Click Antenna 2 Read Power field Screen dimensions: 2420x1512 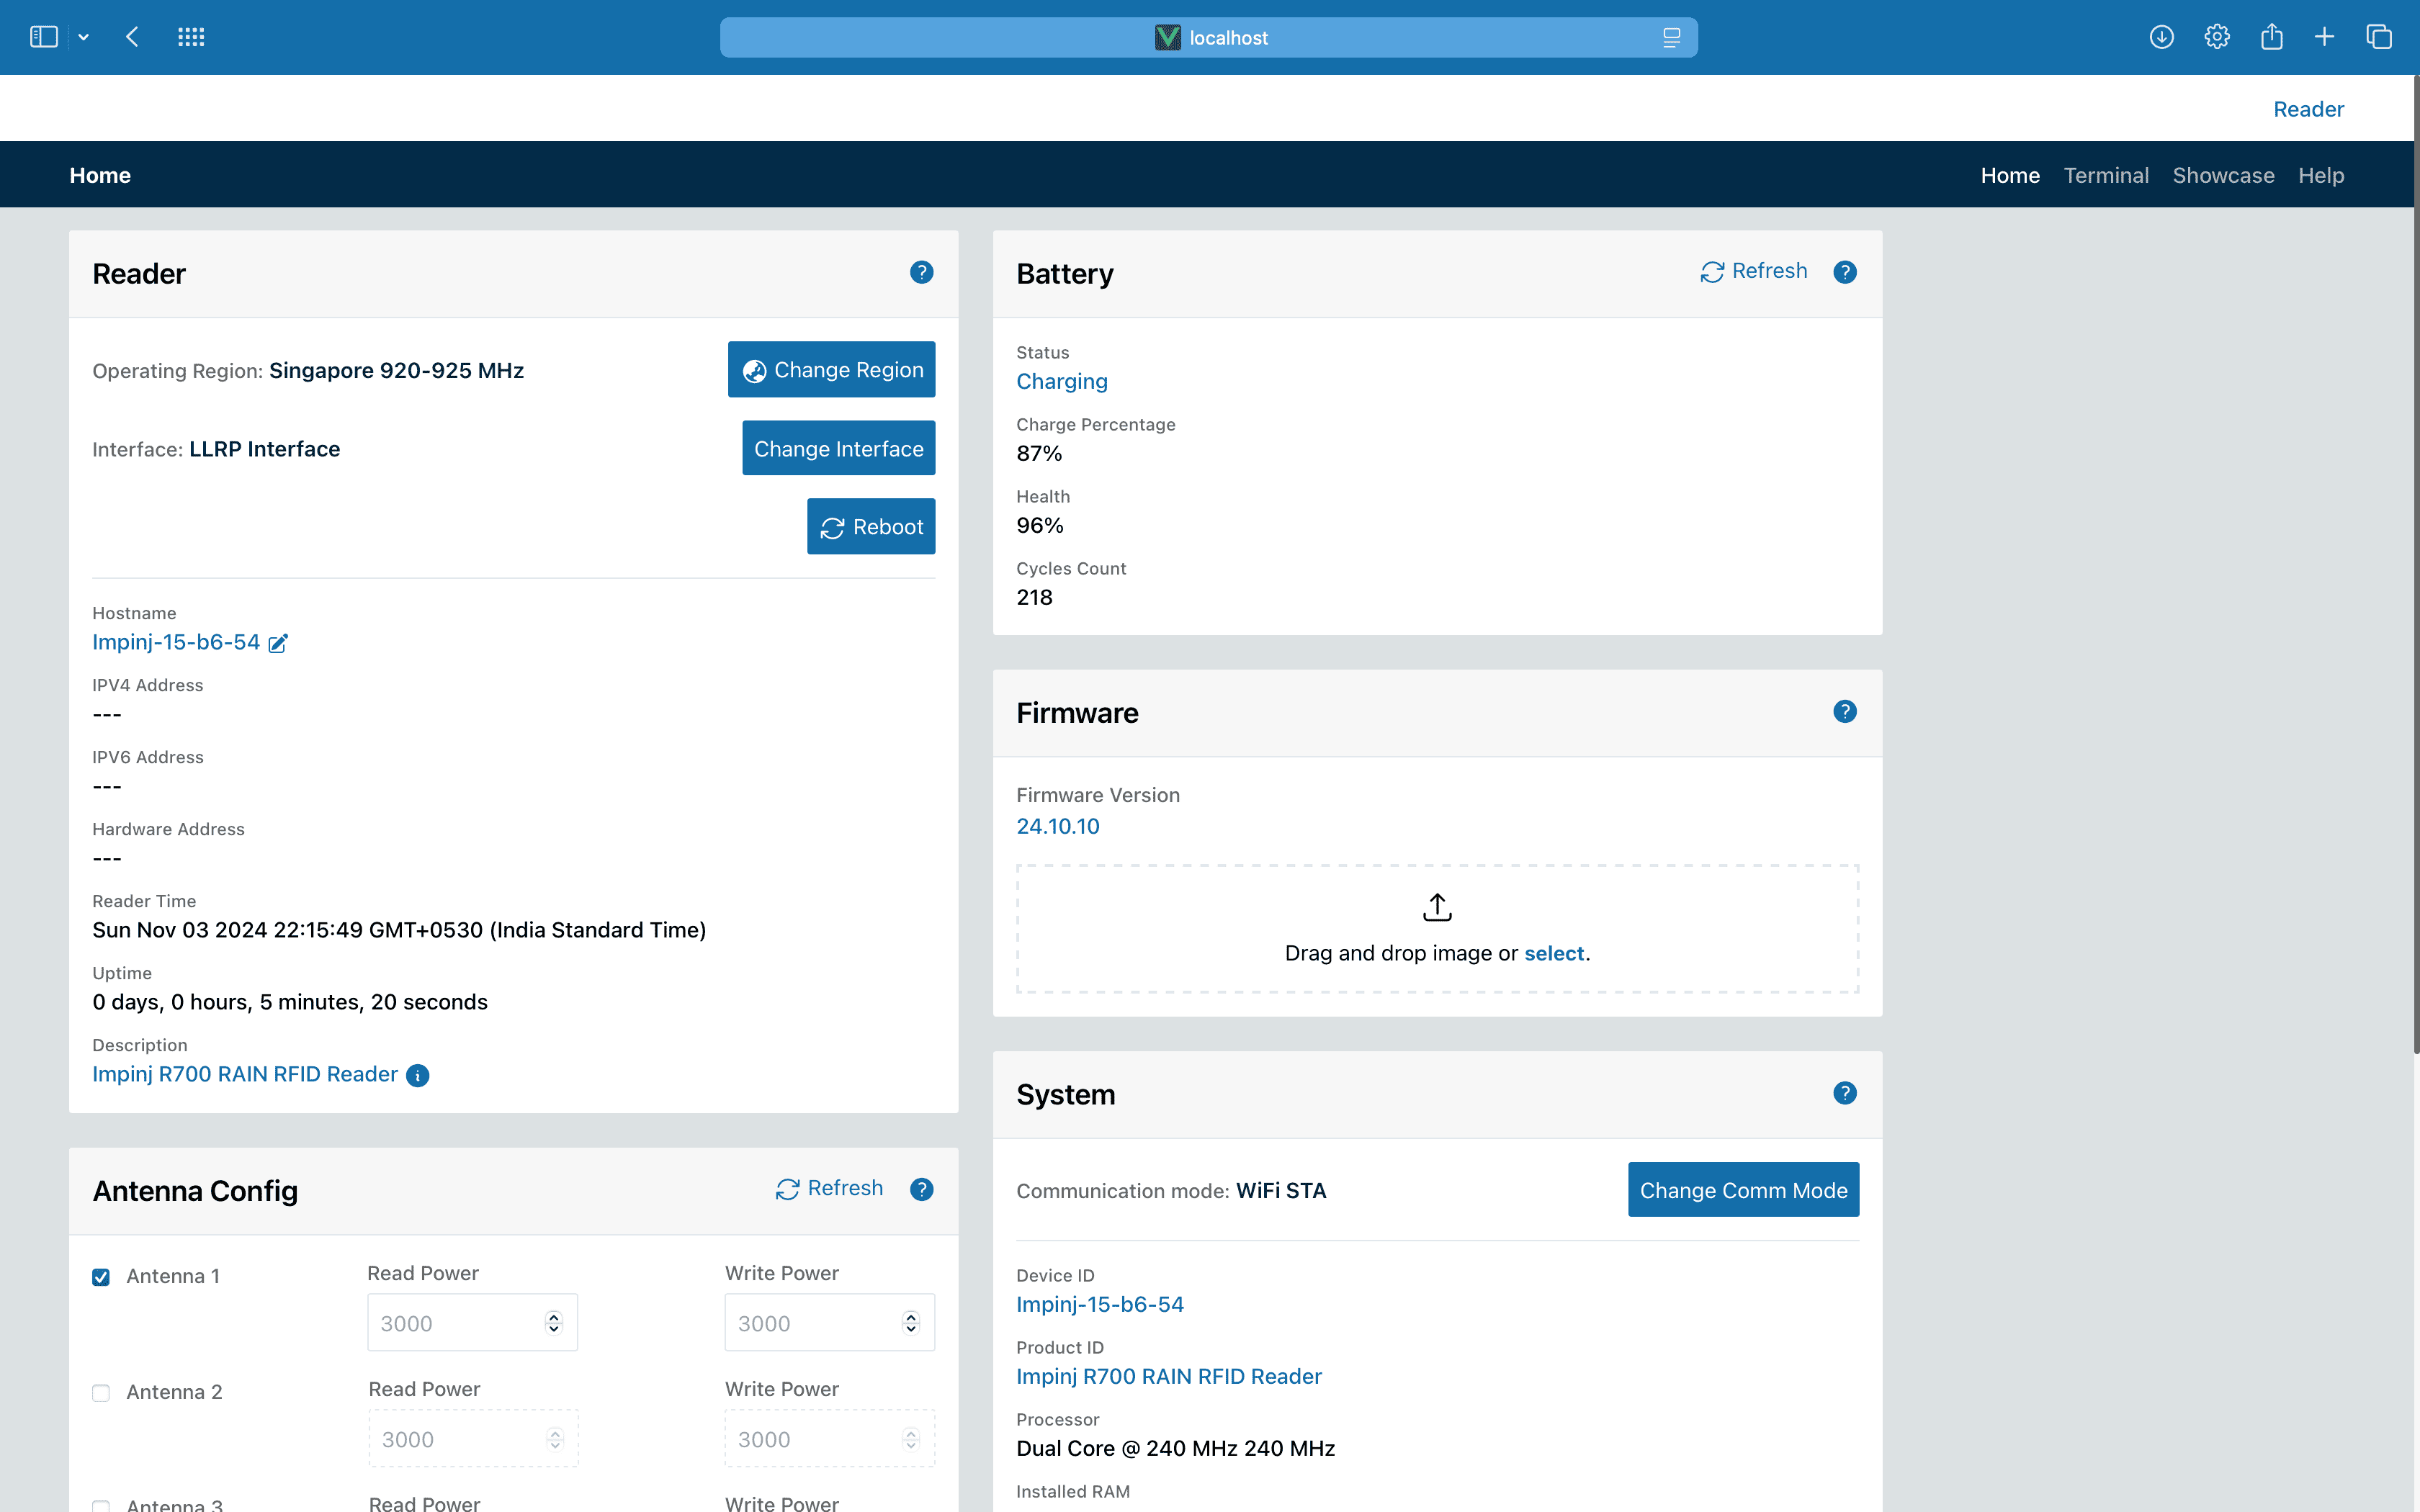point(473,1439)
